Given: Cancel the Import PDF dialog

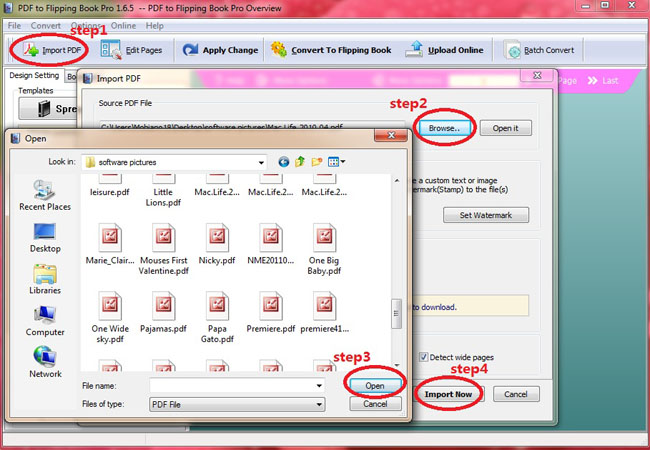Looking at the screenshot, I should pyautogui.click(x=516, y=394).
